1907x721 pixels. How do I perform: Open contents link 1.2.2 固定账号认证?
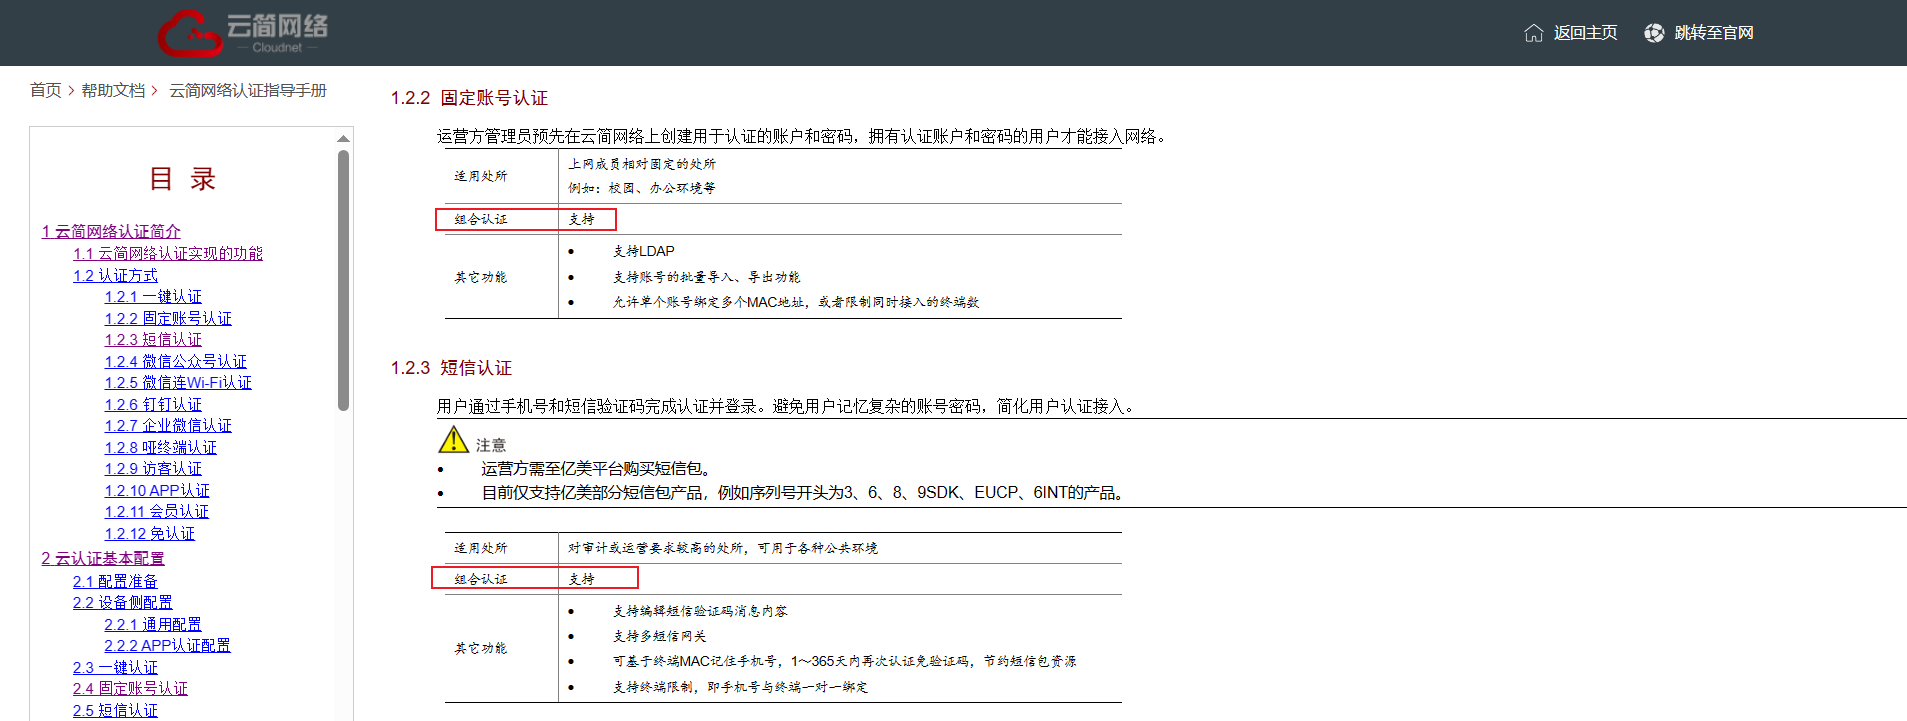168,318
